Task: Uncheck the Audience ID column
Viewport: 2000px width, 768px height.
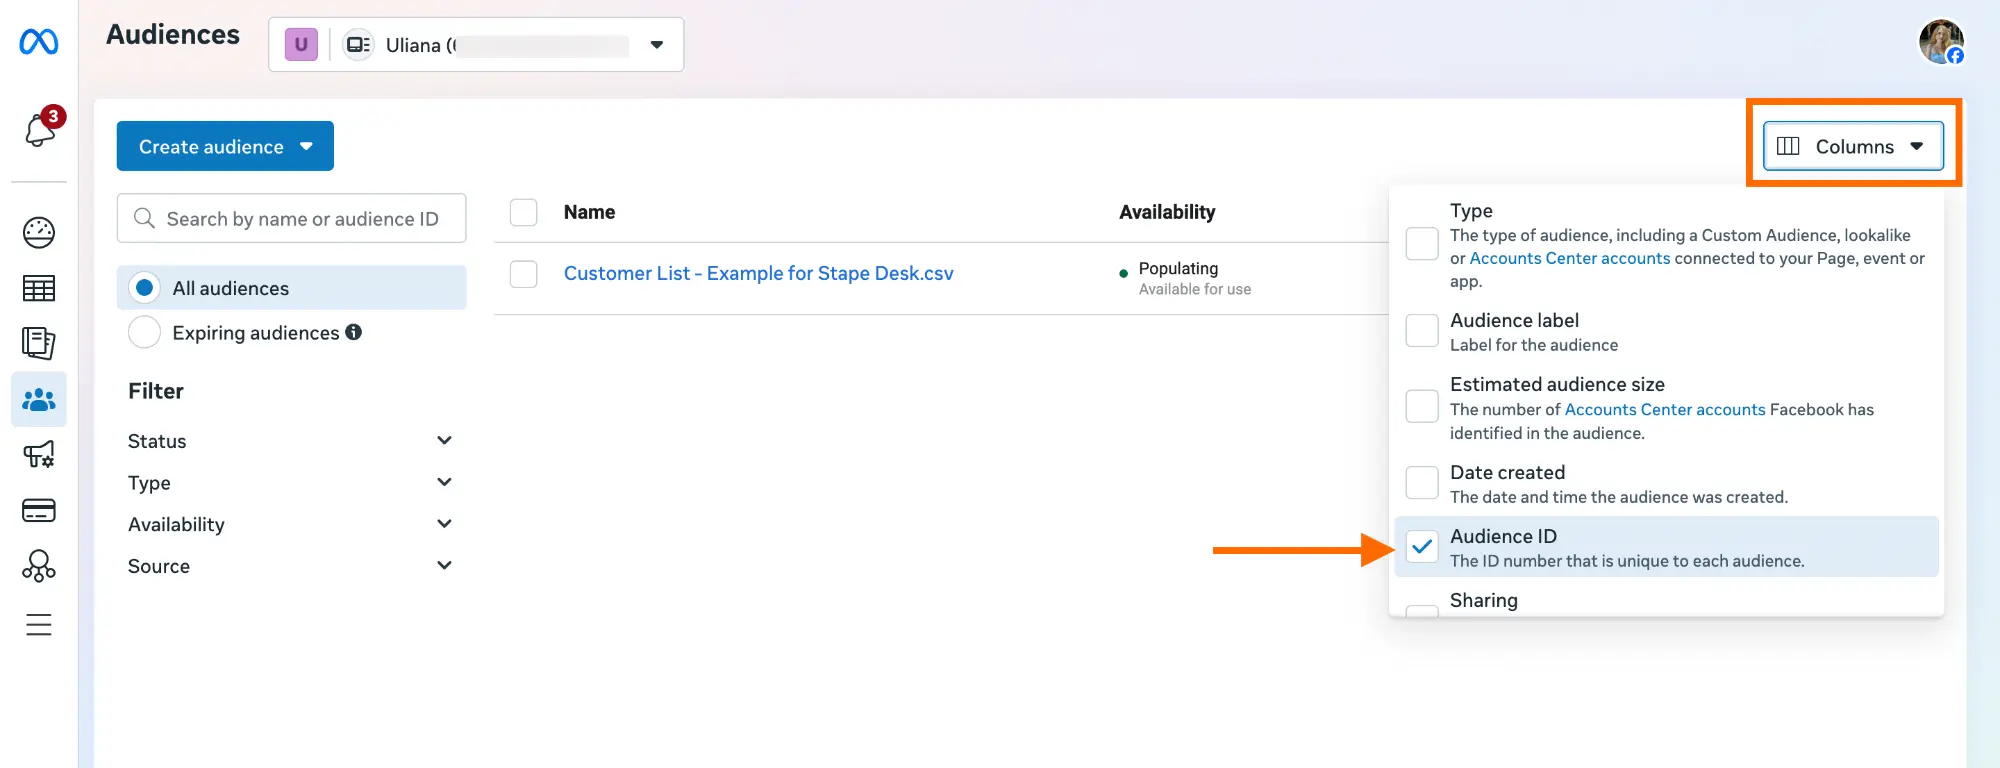Action: coord(1421,547)
